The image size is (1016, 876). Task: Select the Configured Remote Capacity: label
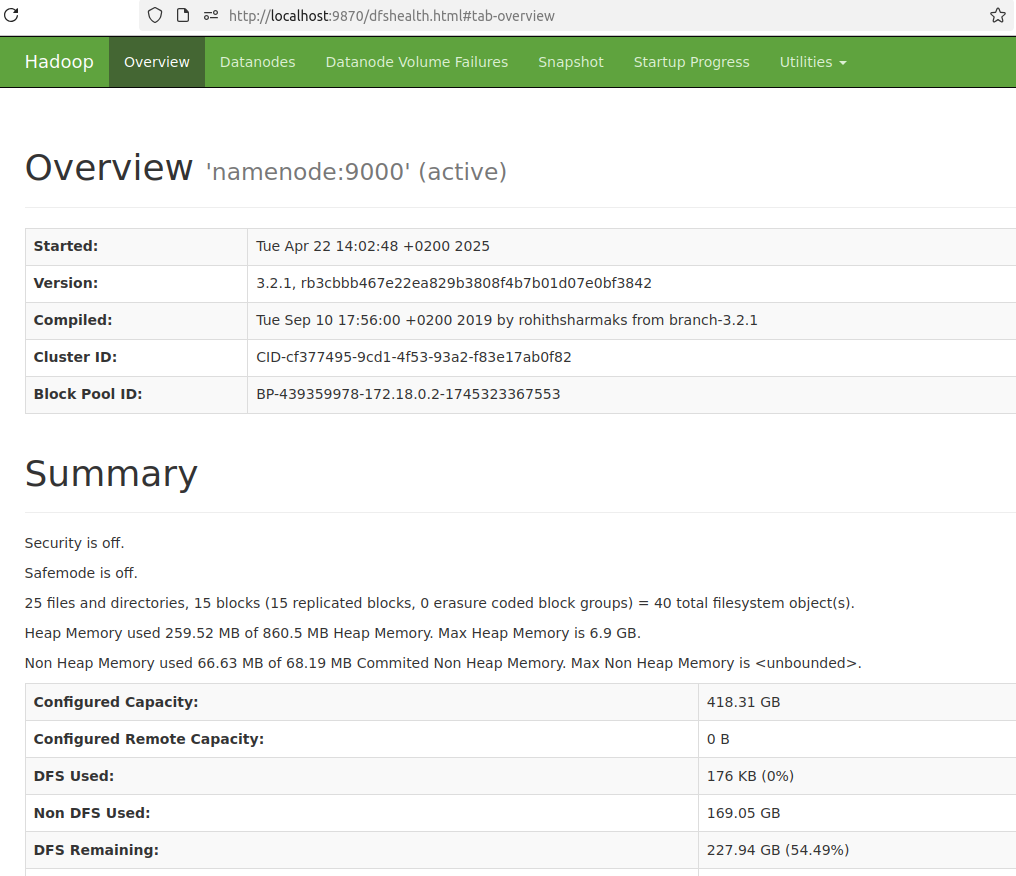click(149, 739)
